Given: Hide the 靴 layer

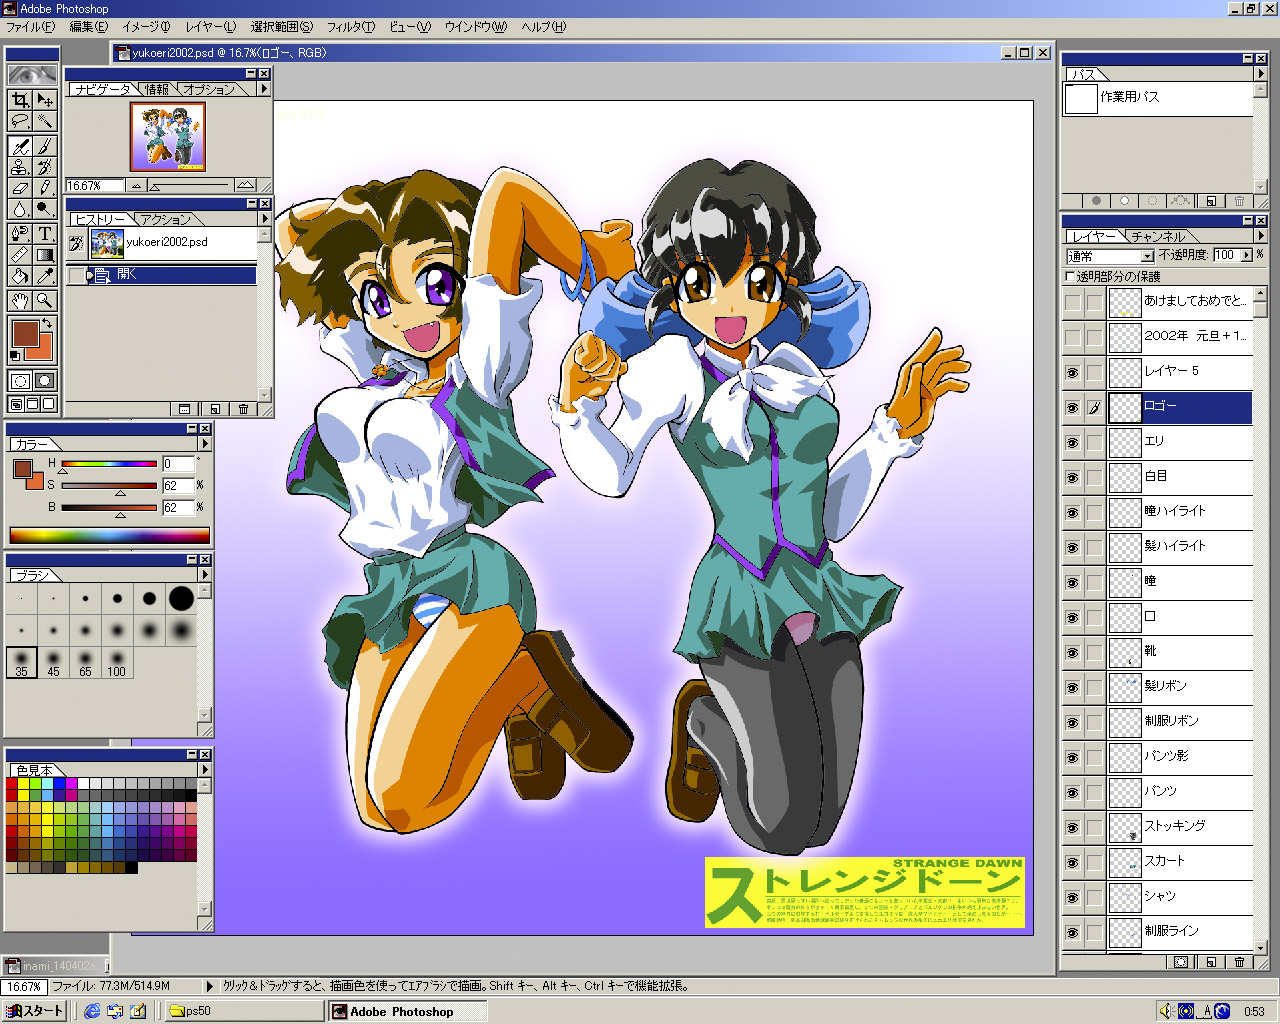Looking at the screenshot, I should pos(1072,652).
